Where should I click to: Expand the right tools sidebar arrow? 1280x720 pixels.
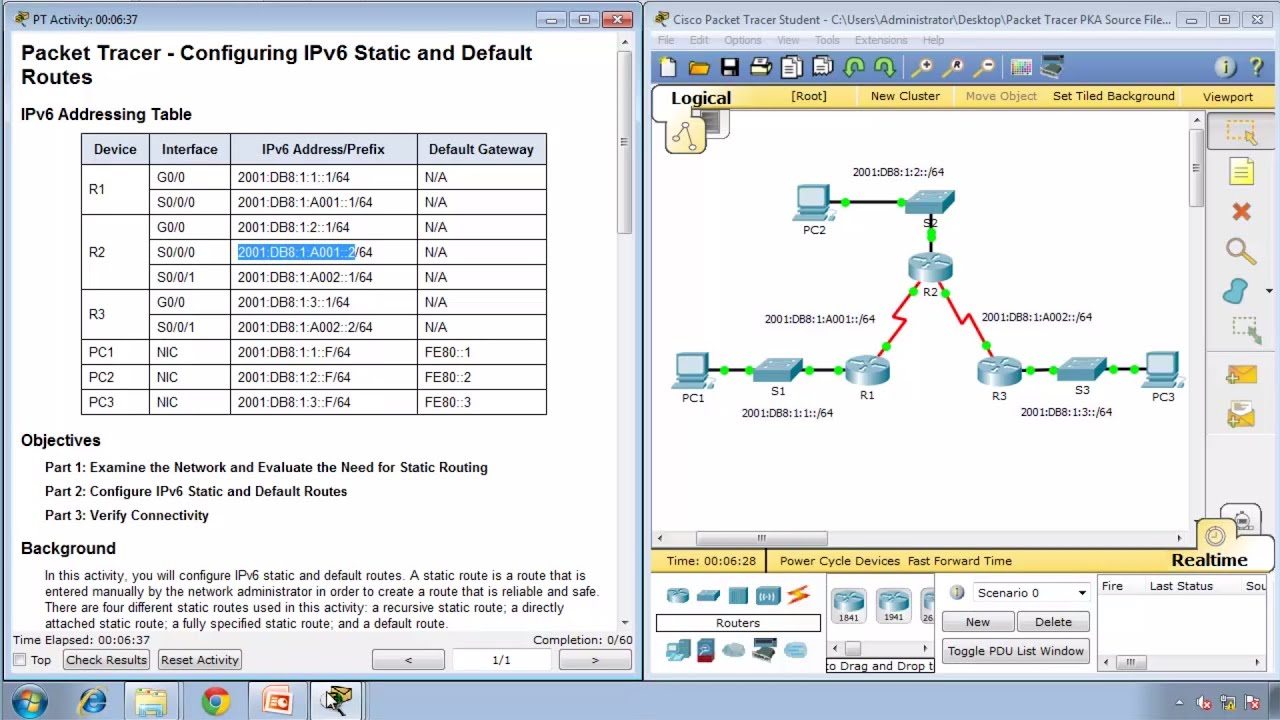coord(1269,291)
